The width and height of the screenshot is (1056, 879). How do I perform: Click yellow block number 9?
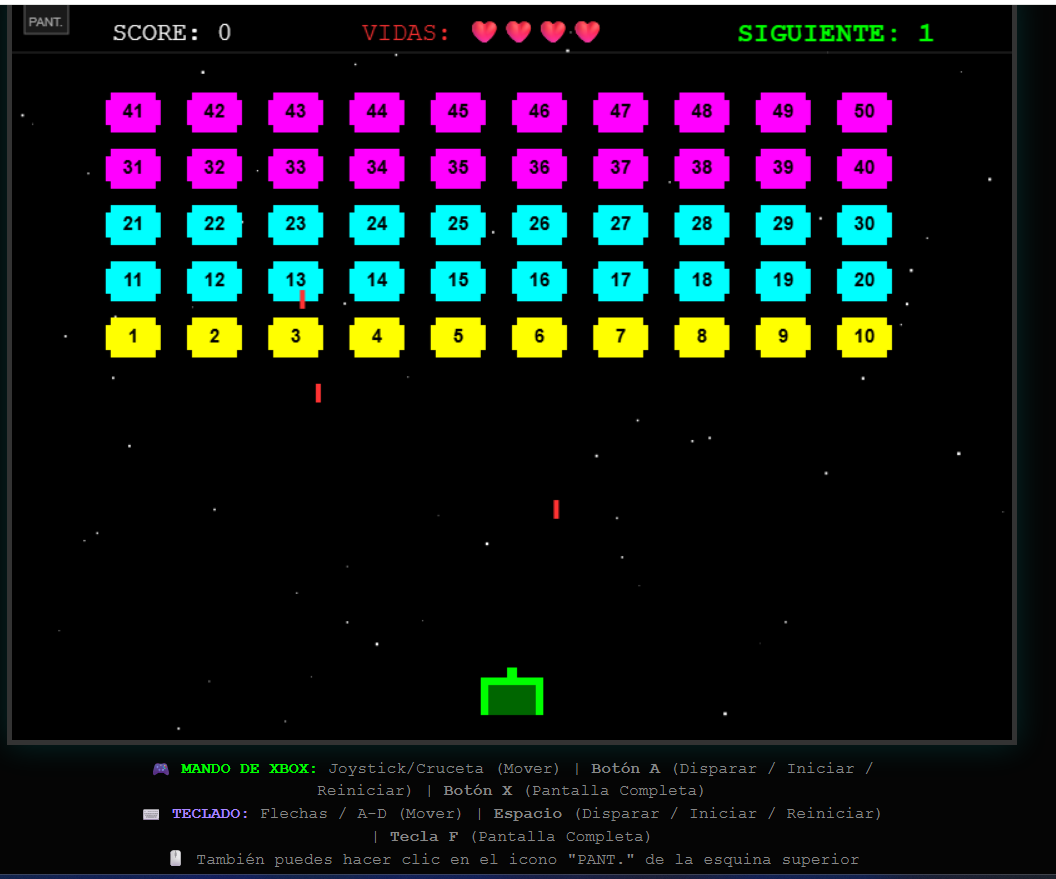tap(783, 337)
